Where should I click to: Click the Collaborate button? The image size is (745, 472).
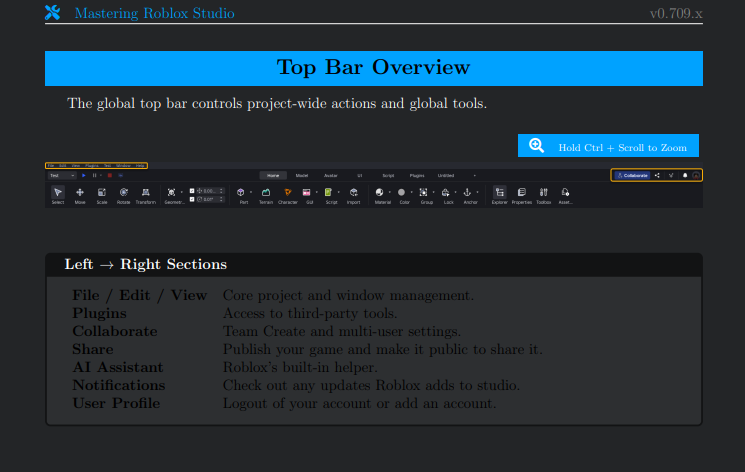[x=632, y=175]
